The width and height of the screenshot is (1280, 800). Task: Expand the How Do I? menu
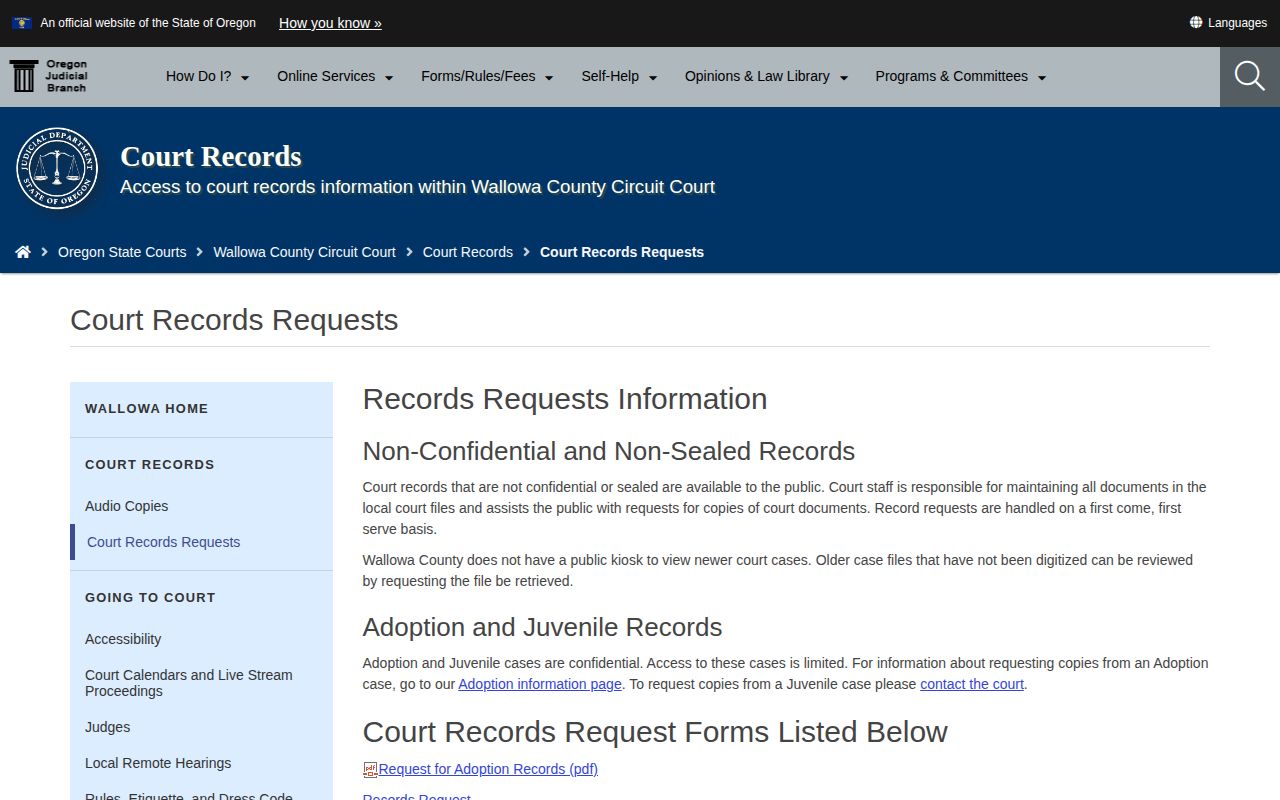coord(207,76)
